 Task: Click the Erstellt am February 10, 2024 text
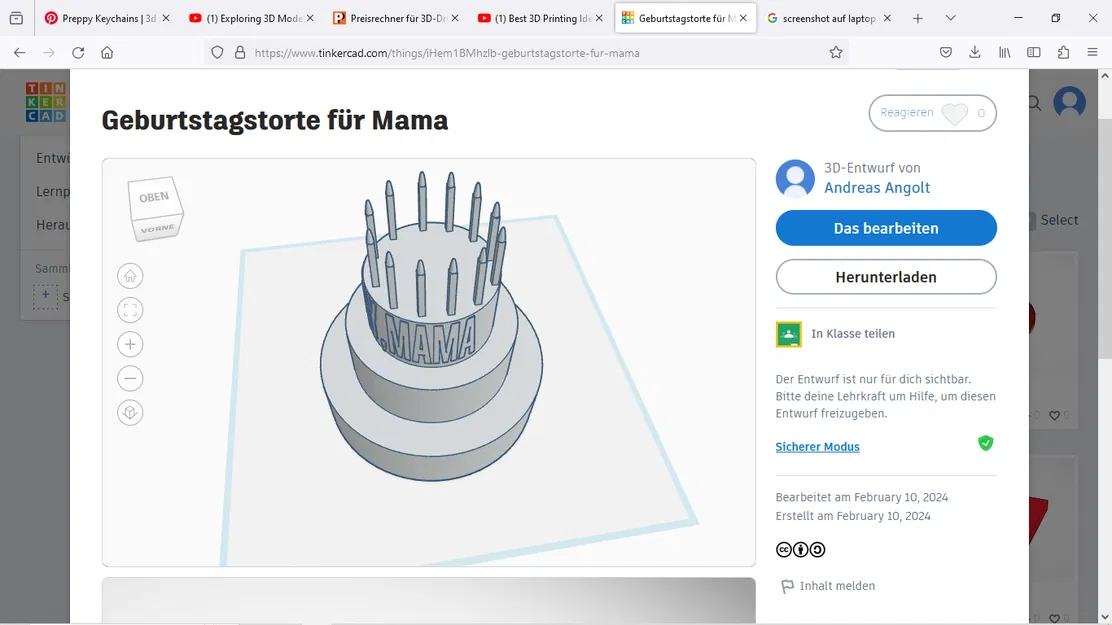tap(853, 516)
